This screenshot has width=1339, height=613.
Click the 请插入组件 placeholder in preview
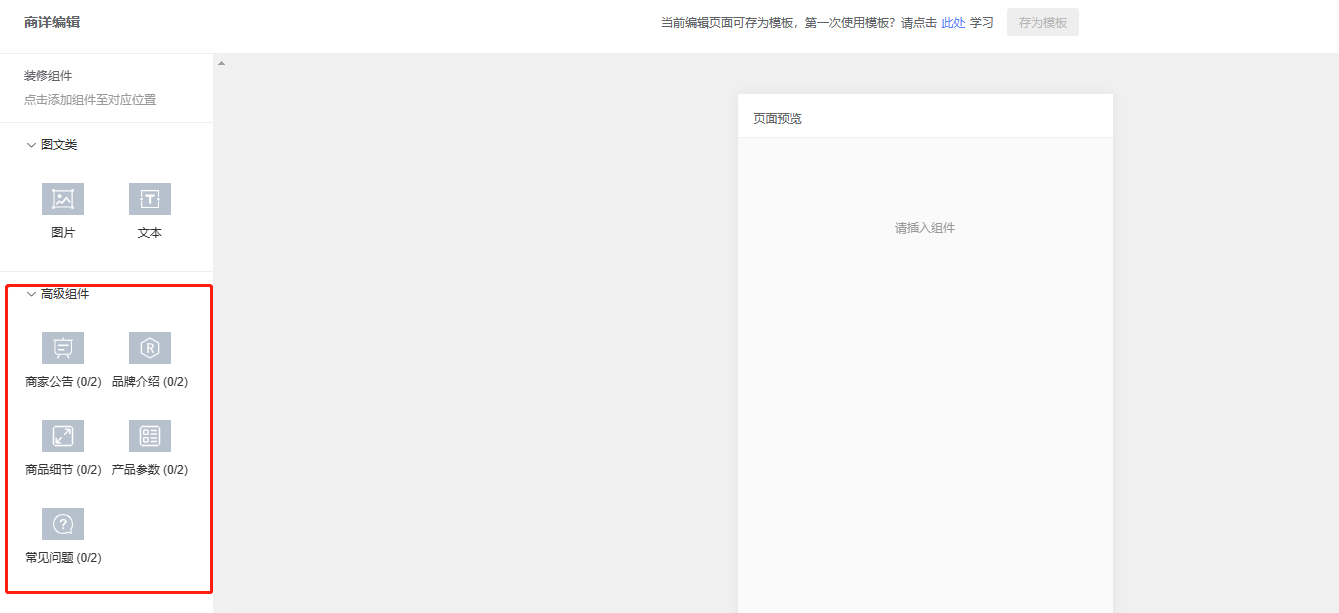pos(925,228)
